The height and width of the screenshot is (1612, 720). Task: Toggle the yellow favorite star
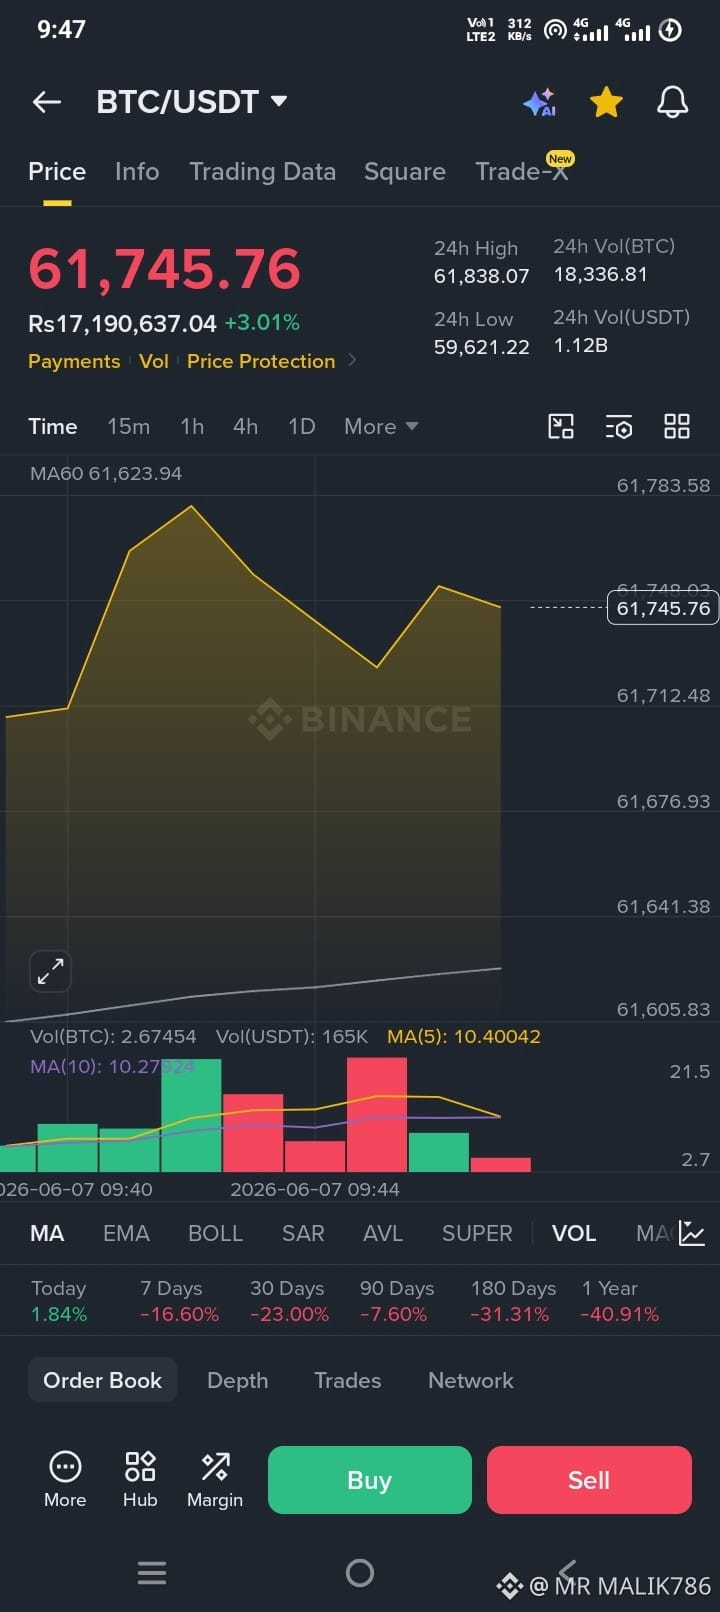(x=606, y=102)
